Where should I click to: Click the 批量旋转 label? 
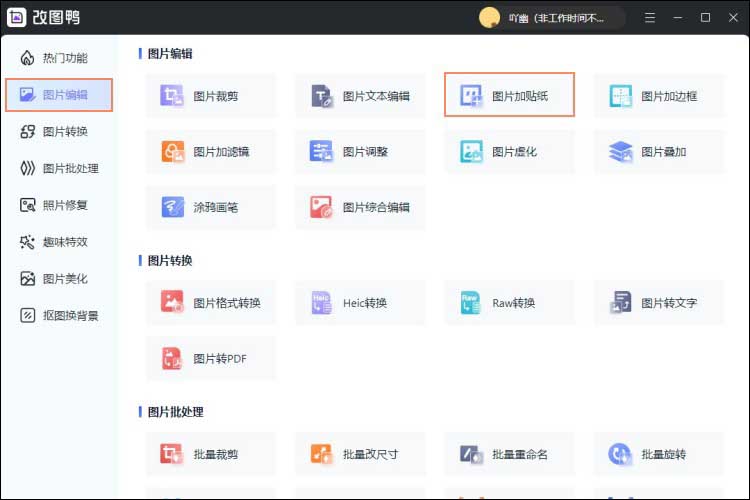click(x=664, y=454)
